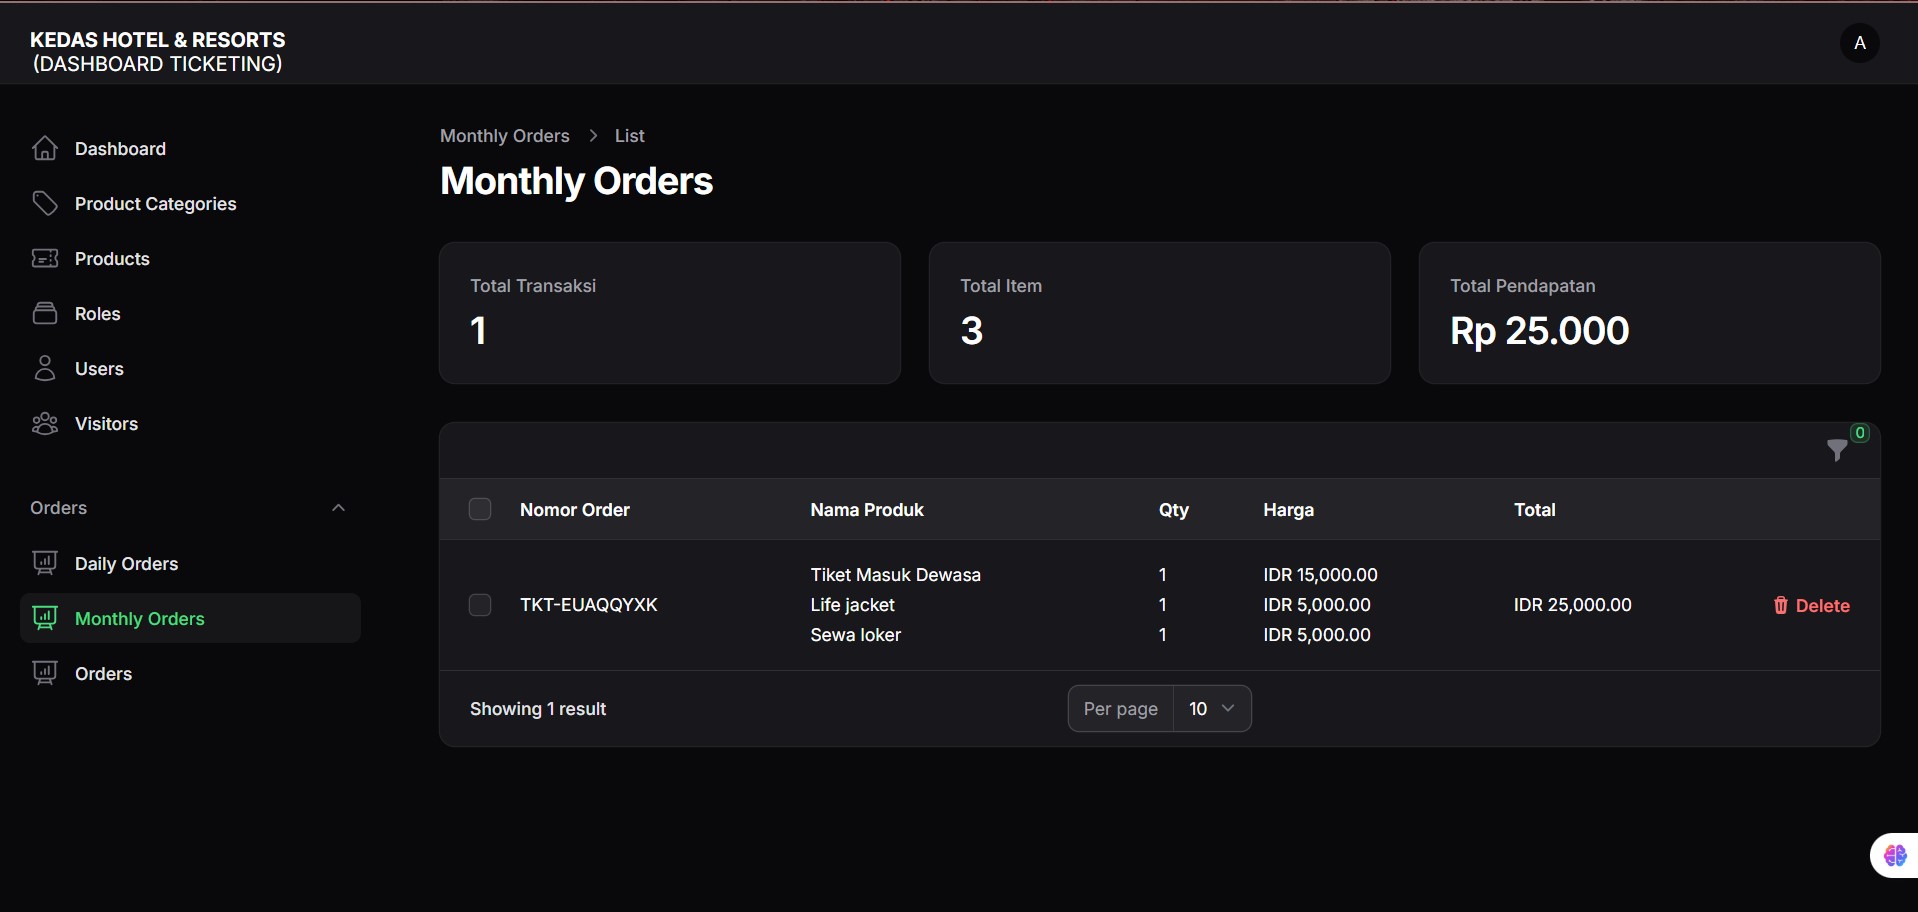
Task: Open the filter funnel icon above the table
Action: [1838, 452]
